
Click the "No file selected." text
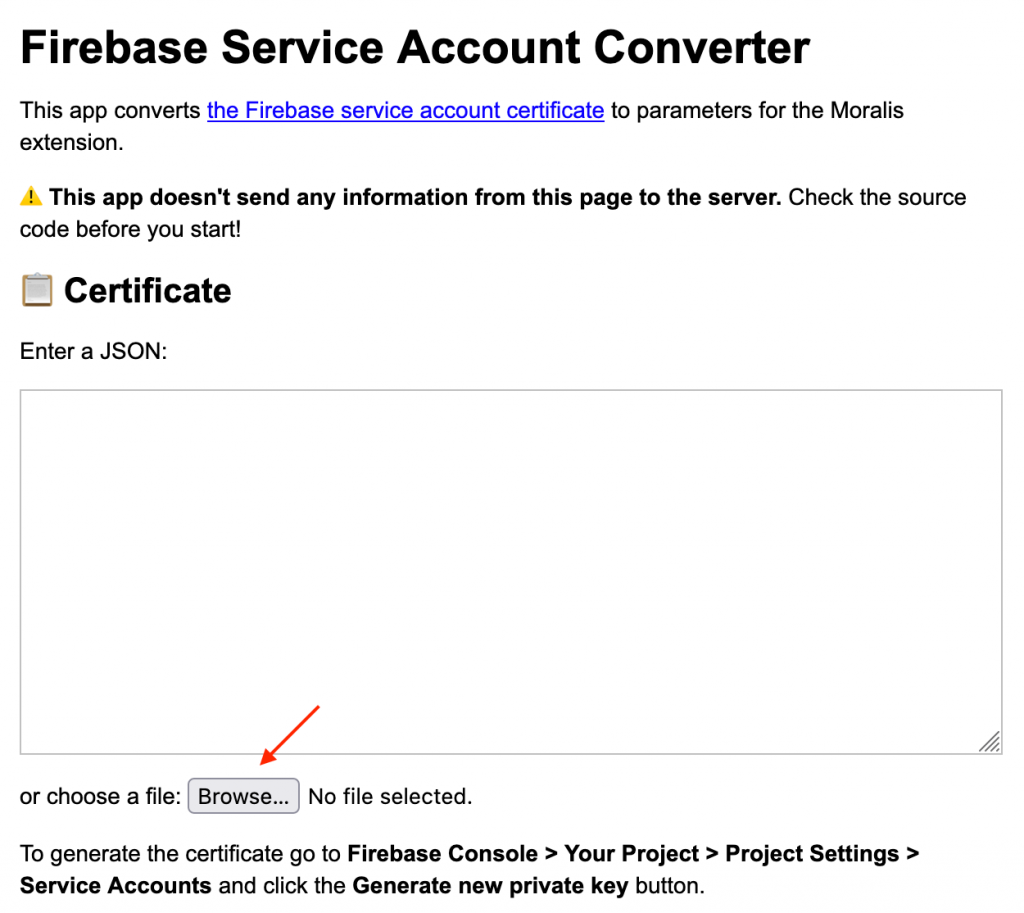[x=389, y=797]
